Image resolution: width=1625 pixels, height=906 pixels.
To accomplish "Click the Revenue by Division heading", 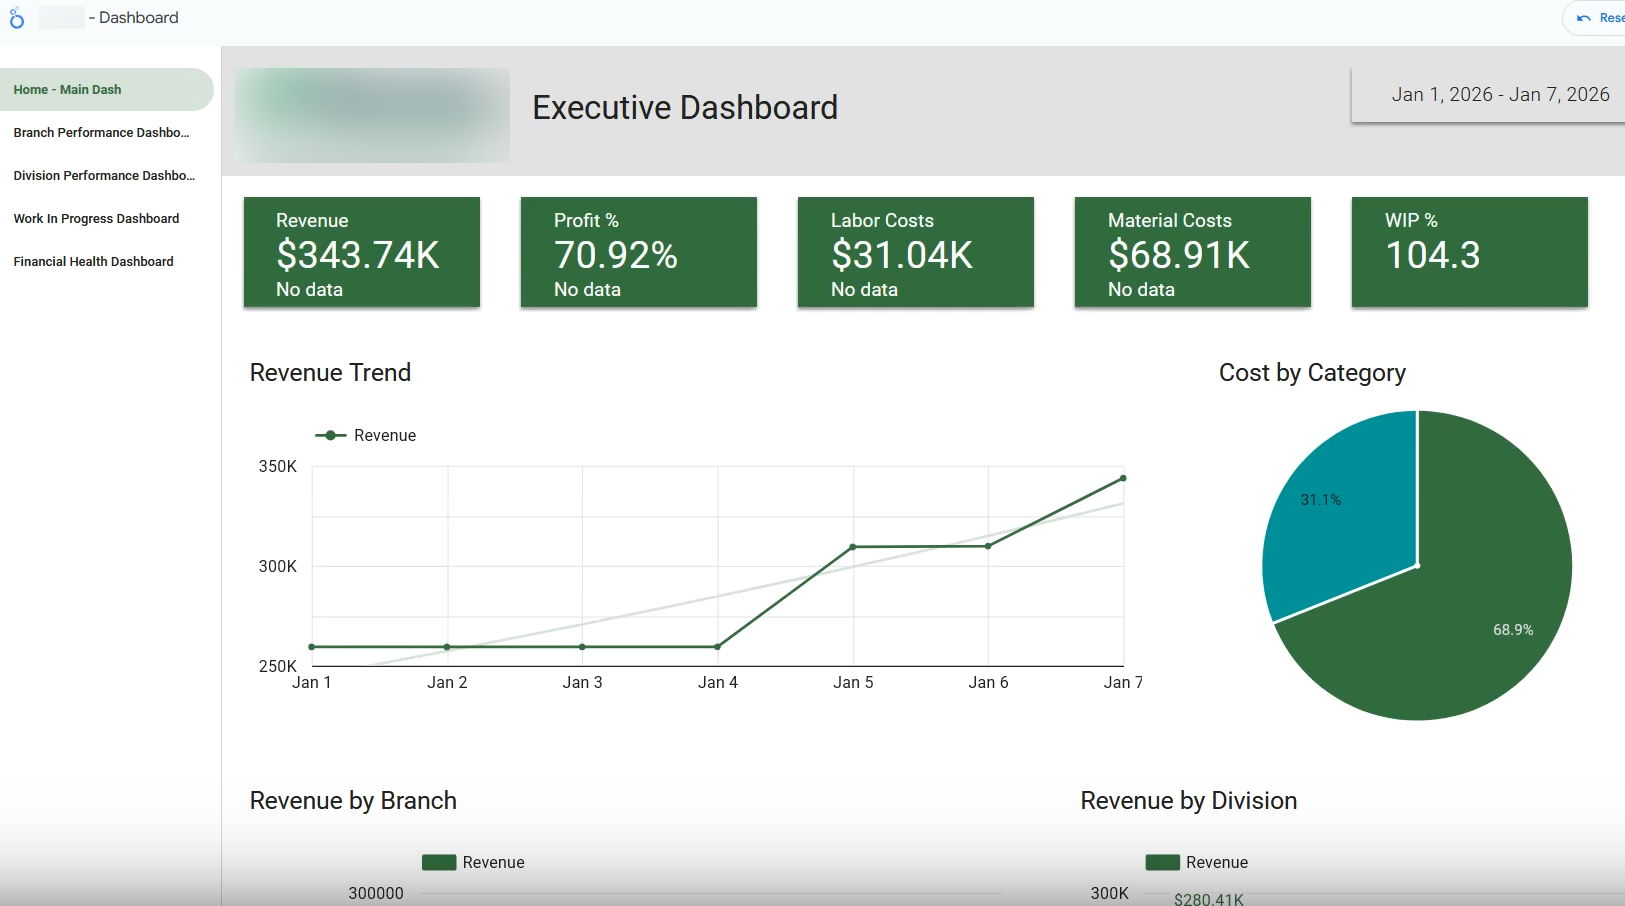I will point(1189,801).
